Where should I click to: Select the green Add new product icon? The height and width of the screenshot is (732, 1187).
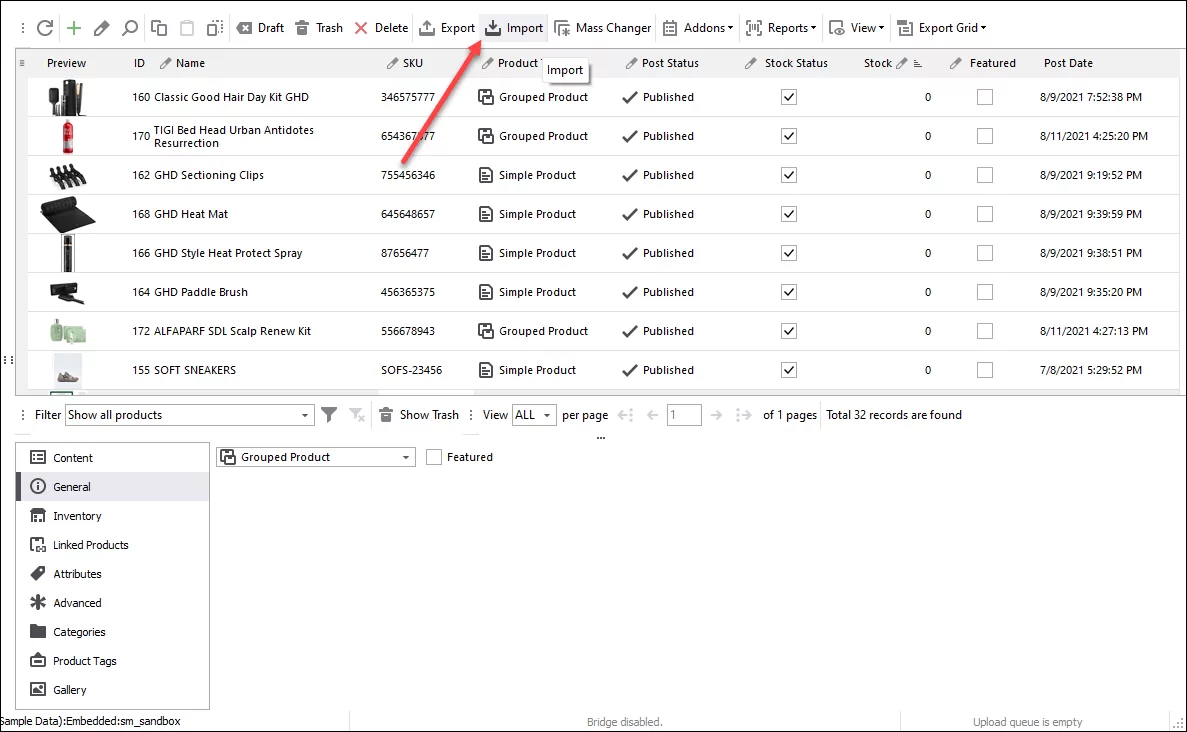click(73, 27)
